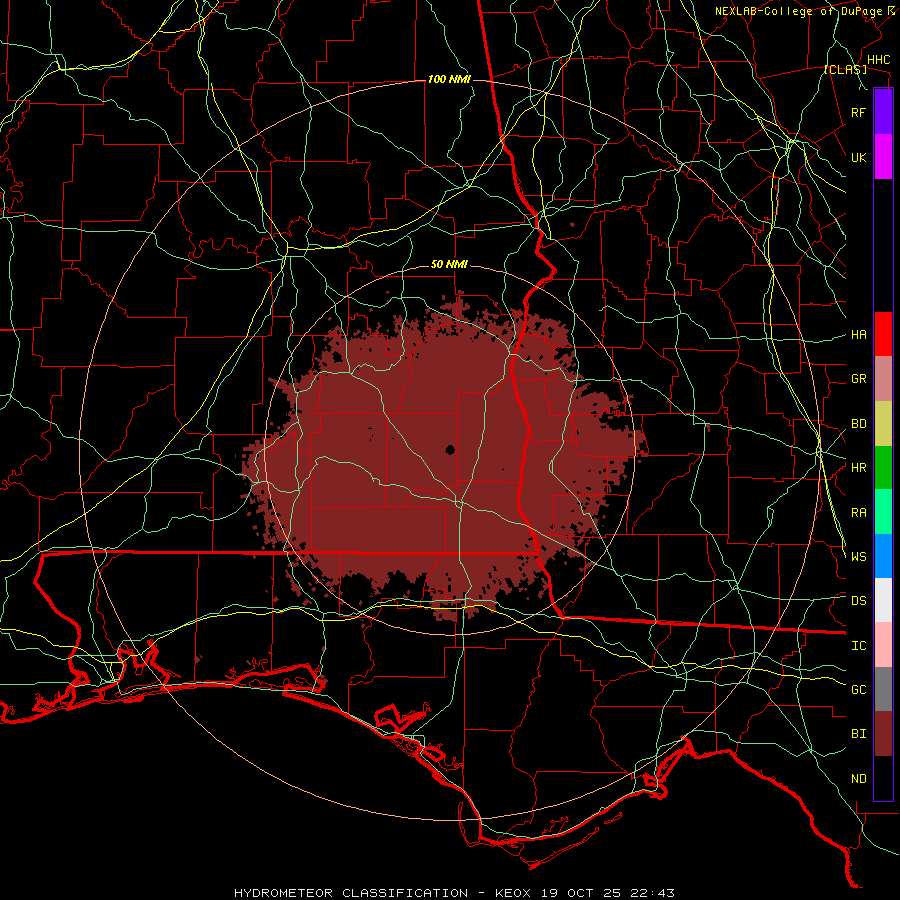Click the mint RA legend swatch

point(883,512)
